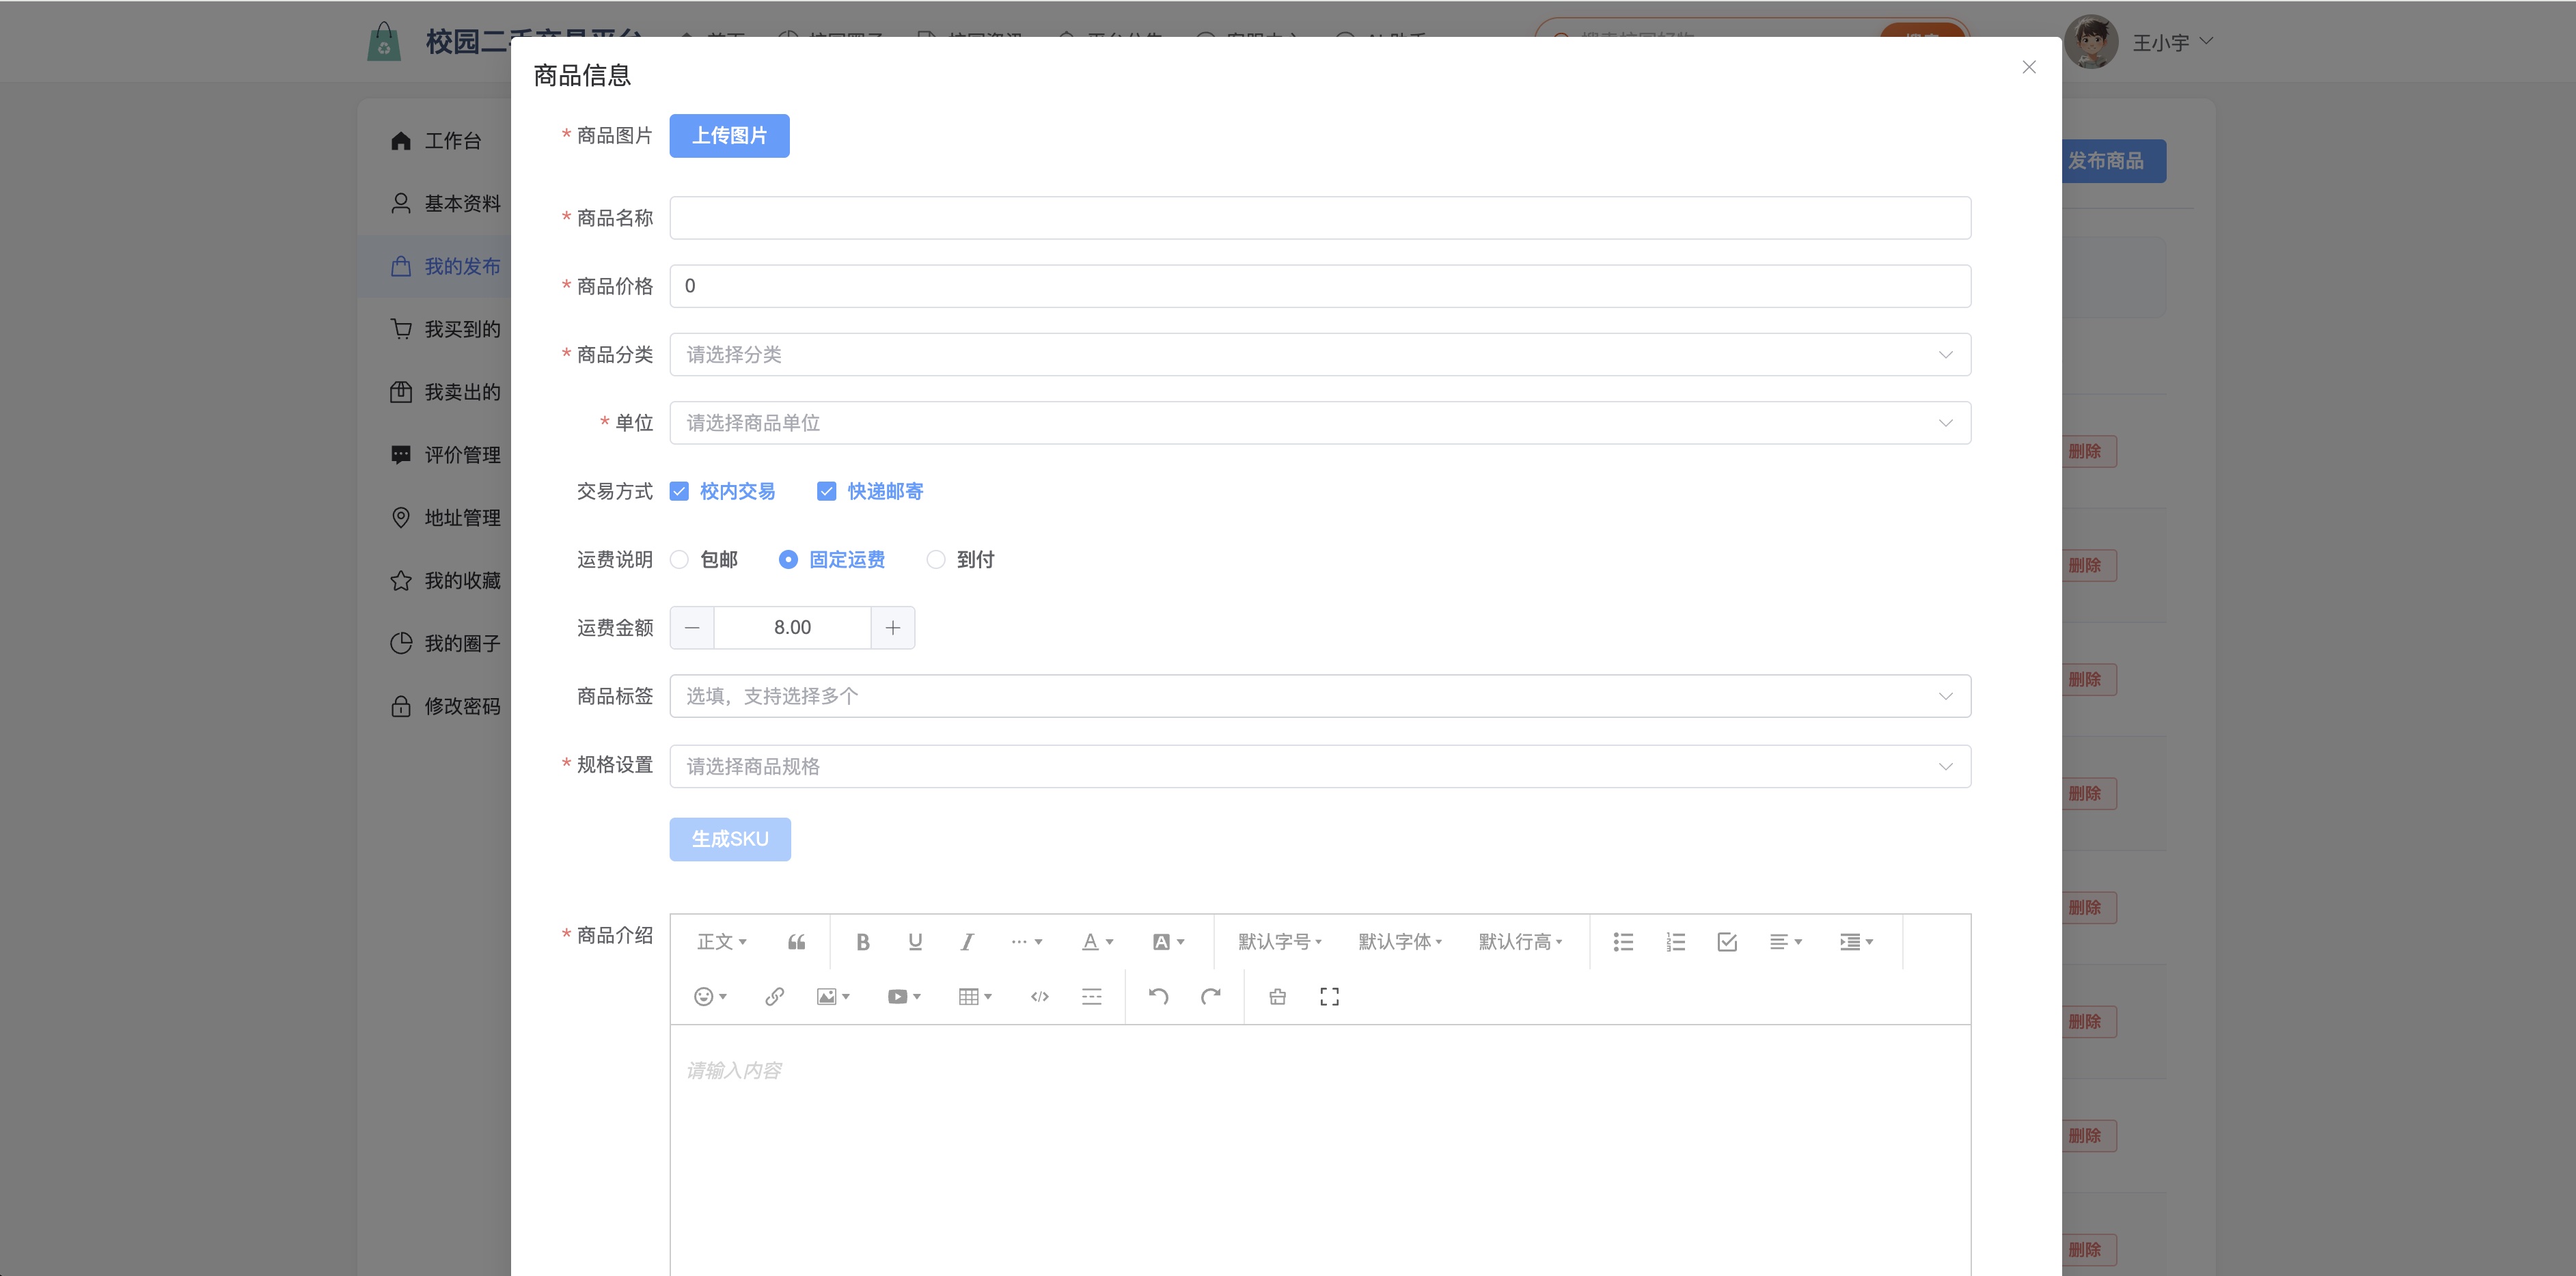Activate the format painter tool

click(1278, 997)
